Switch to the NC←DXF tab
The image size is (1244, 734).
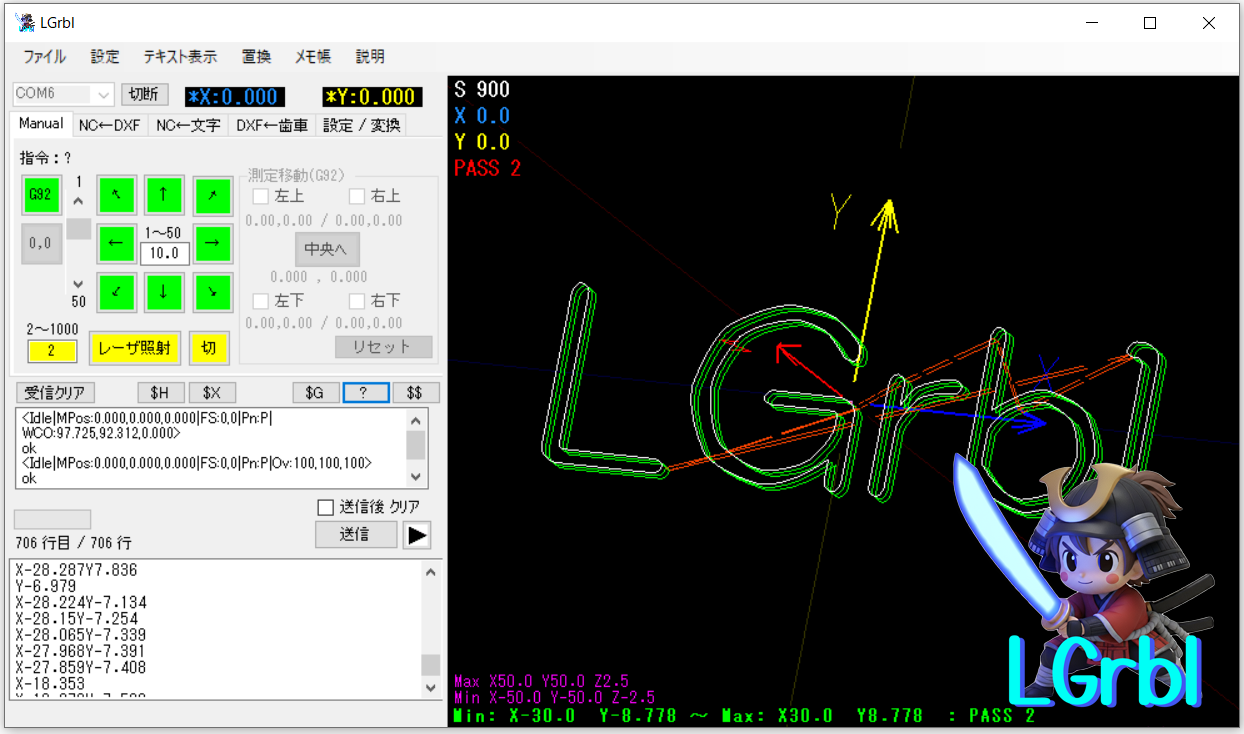pyautogui.click(x=109, y=125)
